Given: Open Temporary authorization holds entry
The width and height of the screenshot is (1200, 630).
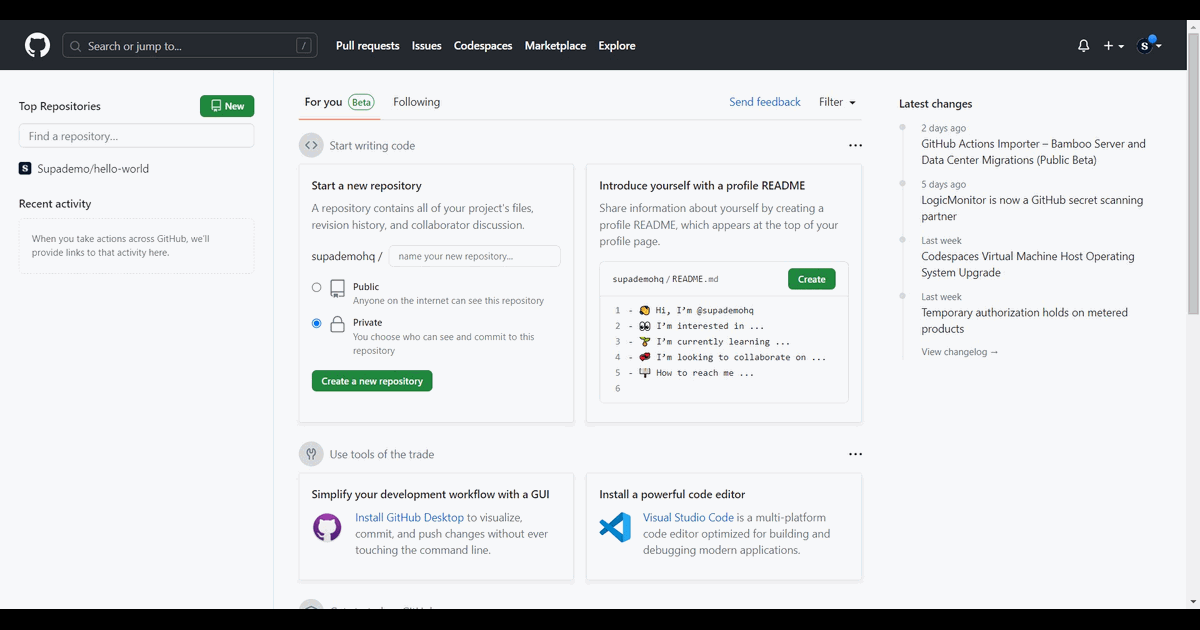Looking at the screenshot, I should (x=1024, y=320).
